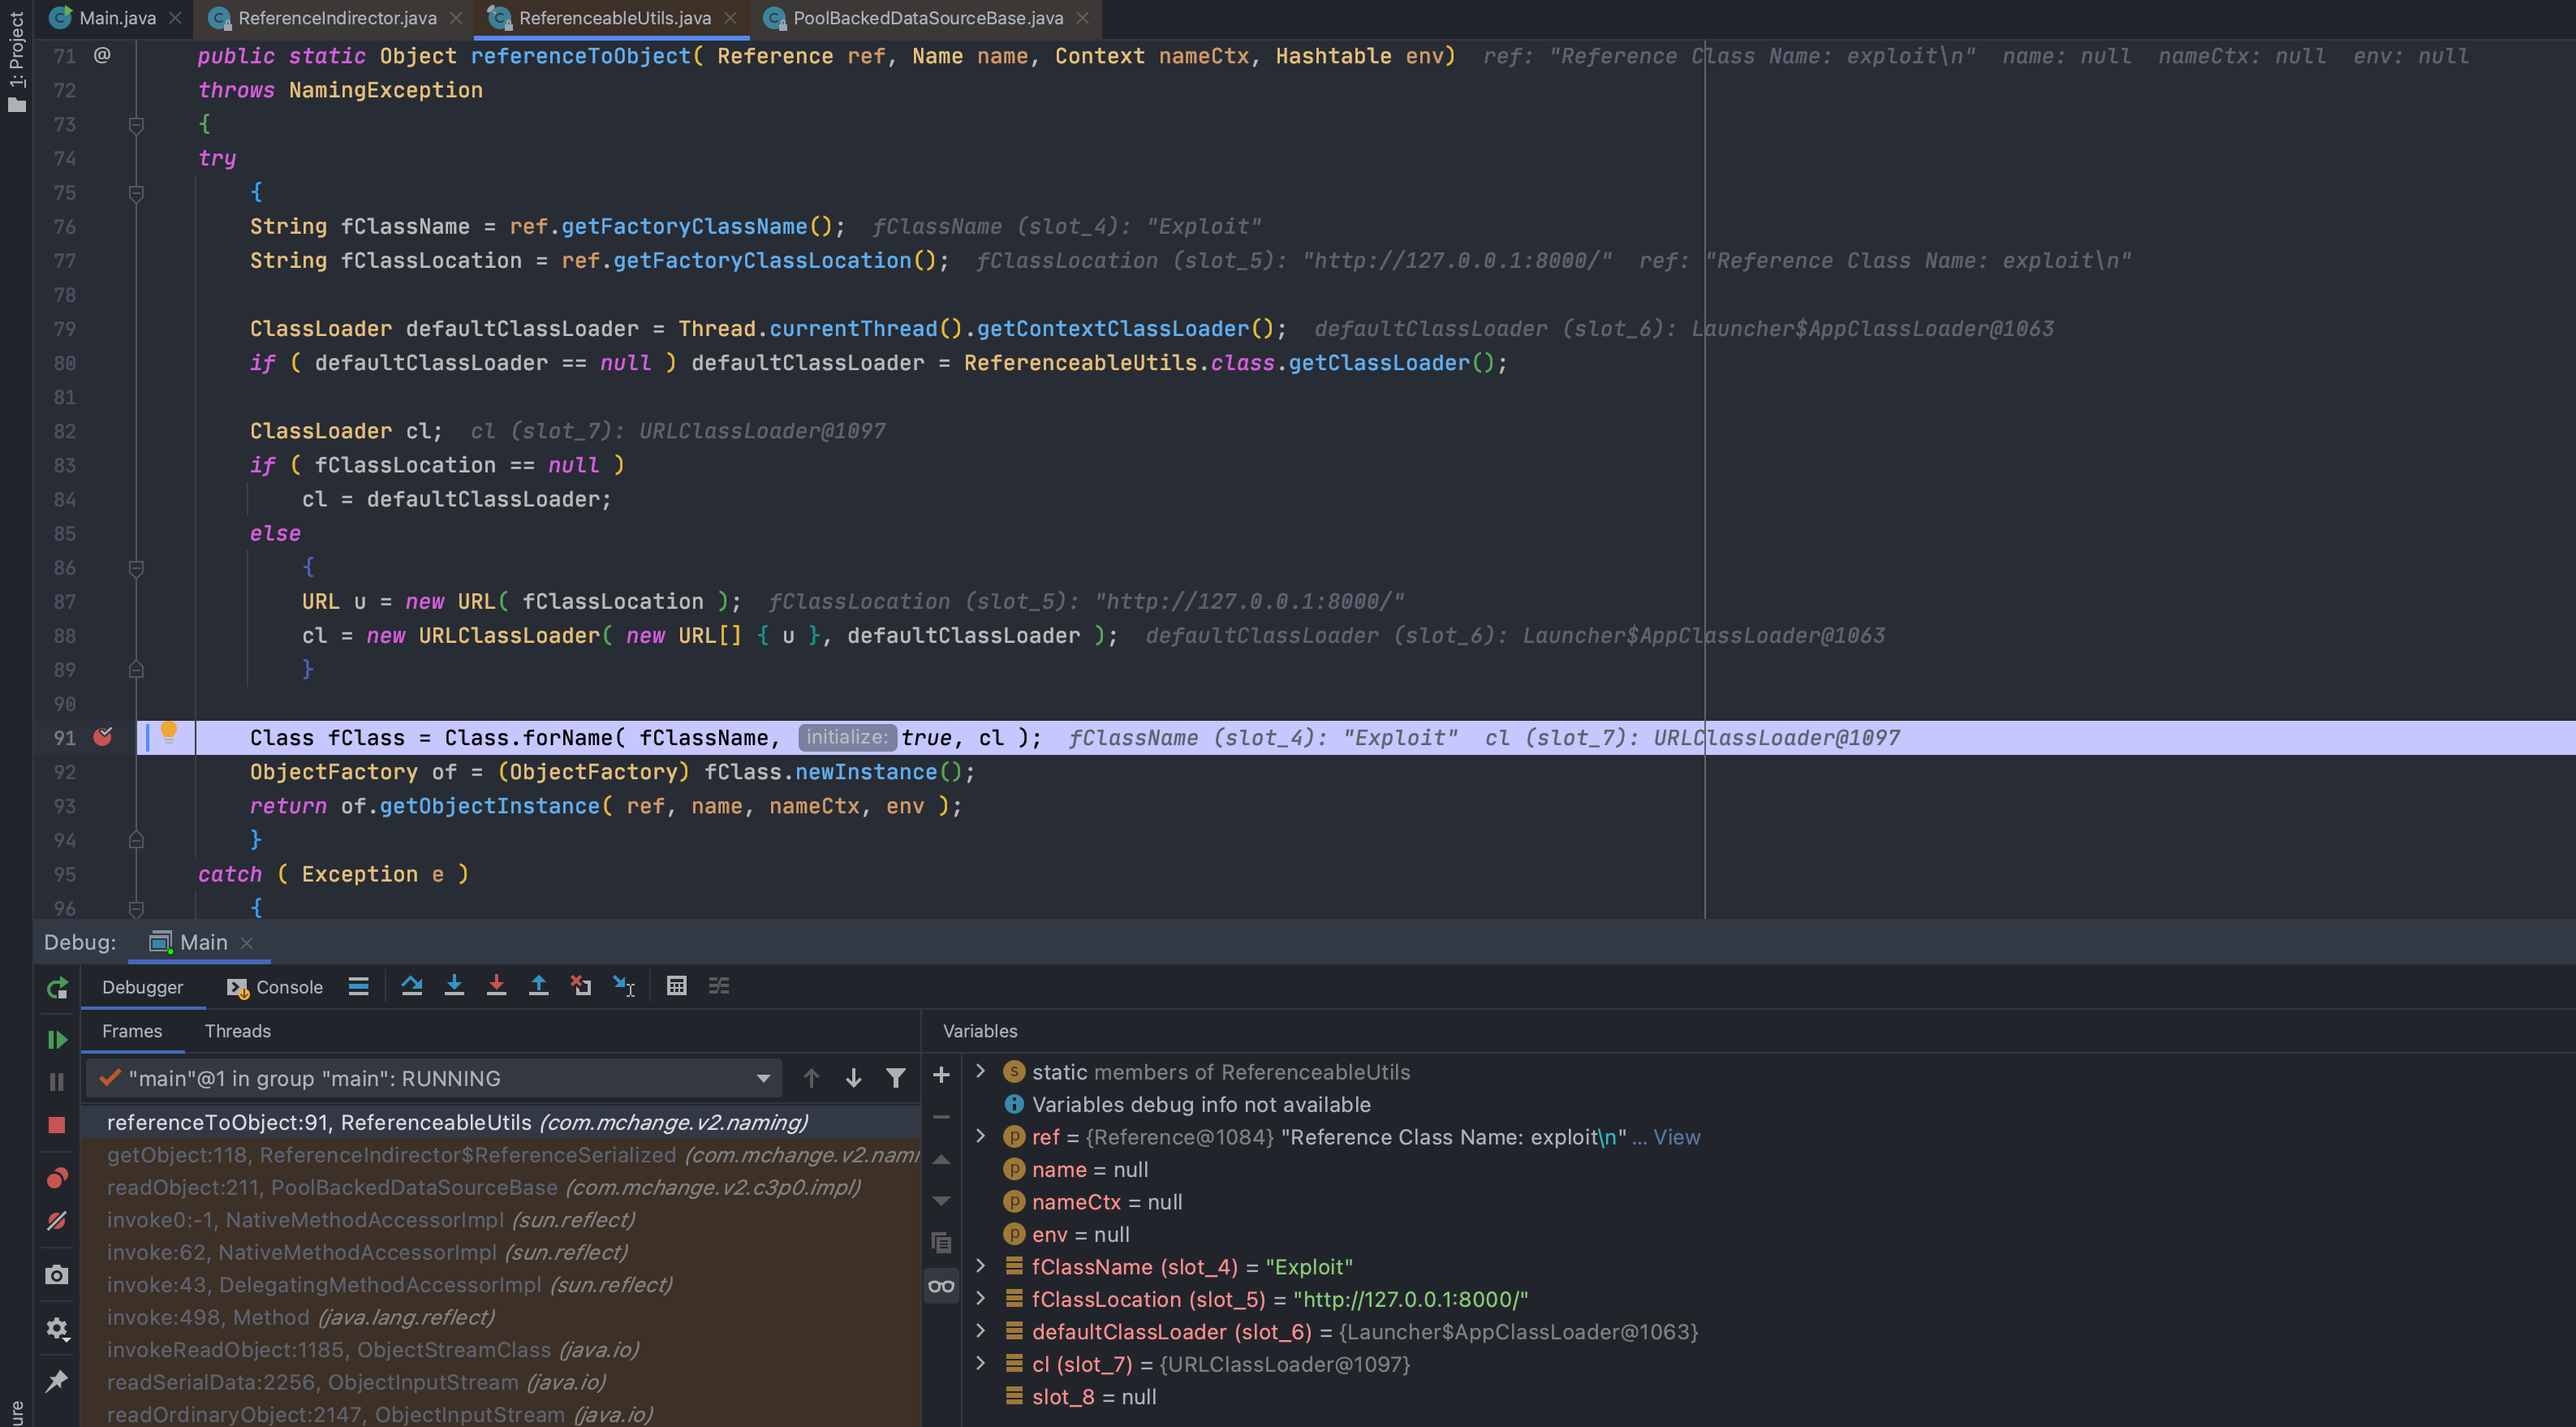2576x1427 pixels.
Task: Click the Resume Program green icon
Action: coord(57,1040)
